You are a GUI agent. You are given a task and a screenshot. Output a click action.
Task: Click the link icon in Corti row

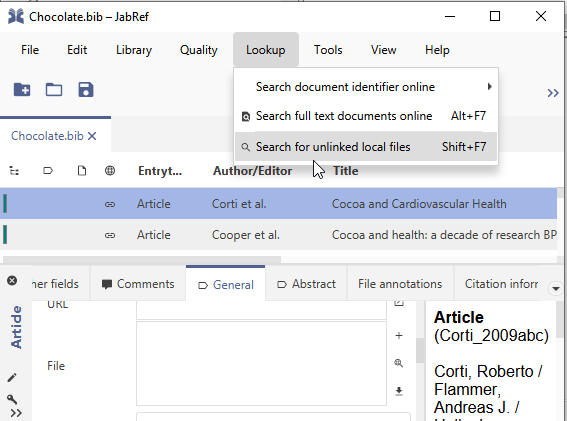coord(110,204)
